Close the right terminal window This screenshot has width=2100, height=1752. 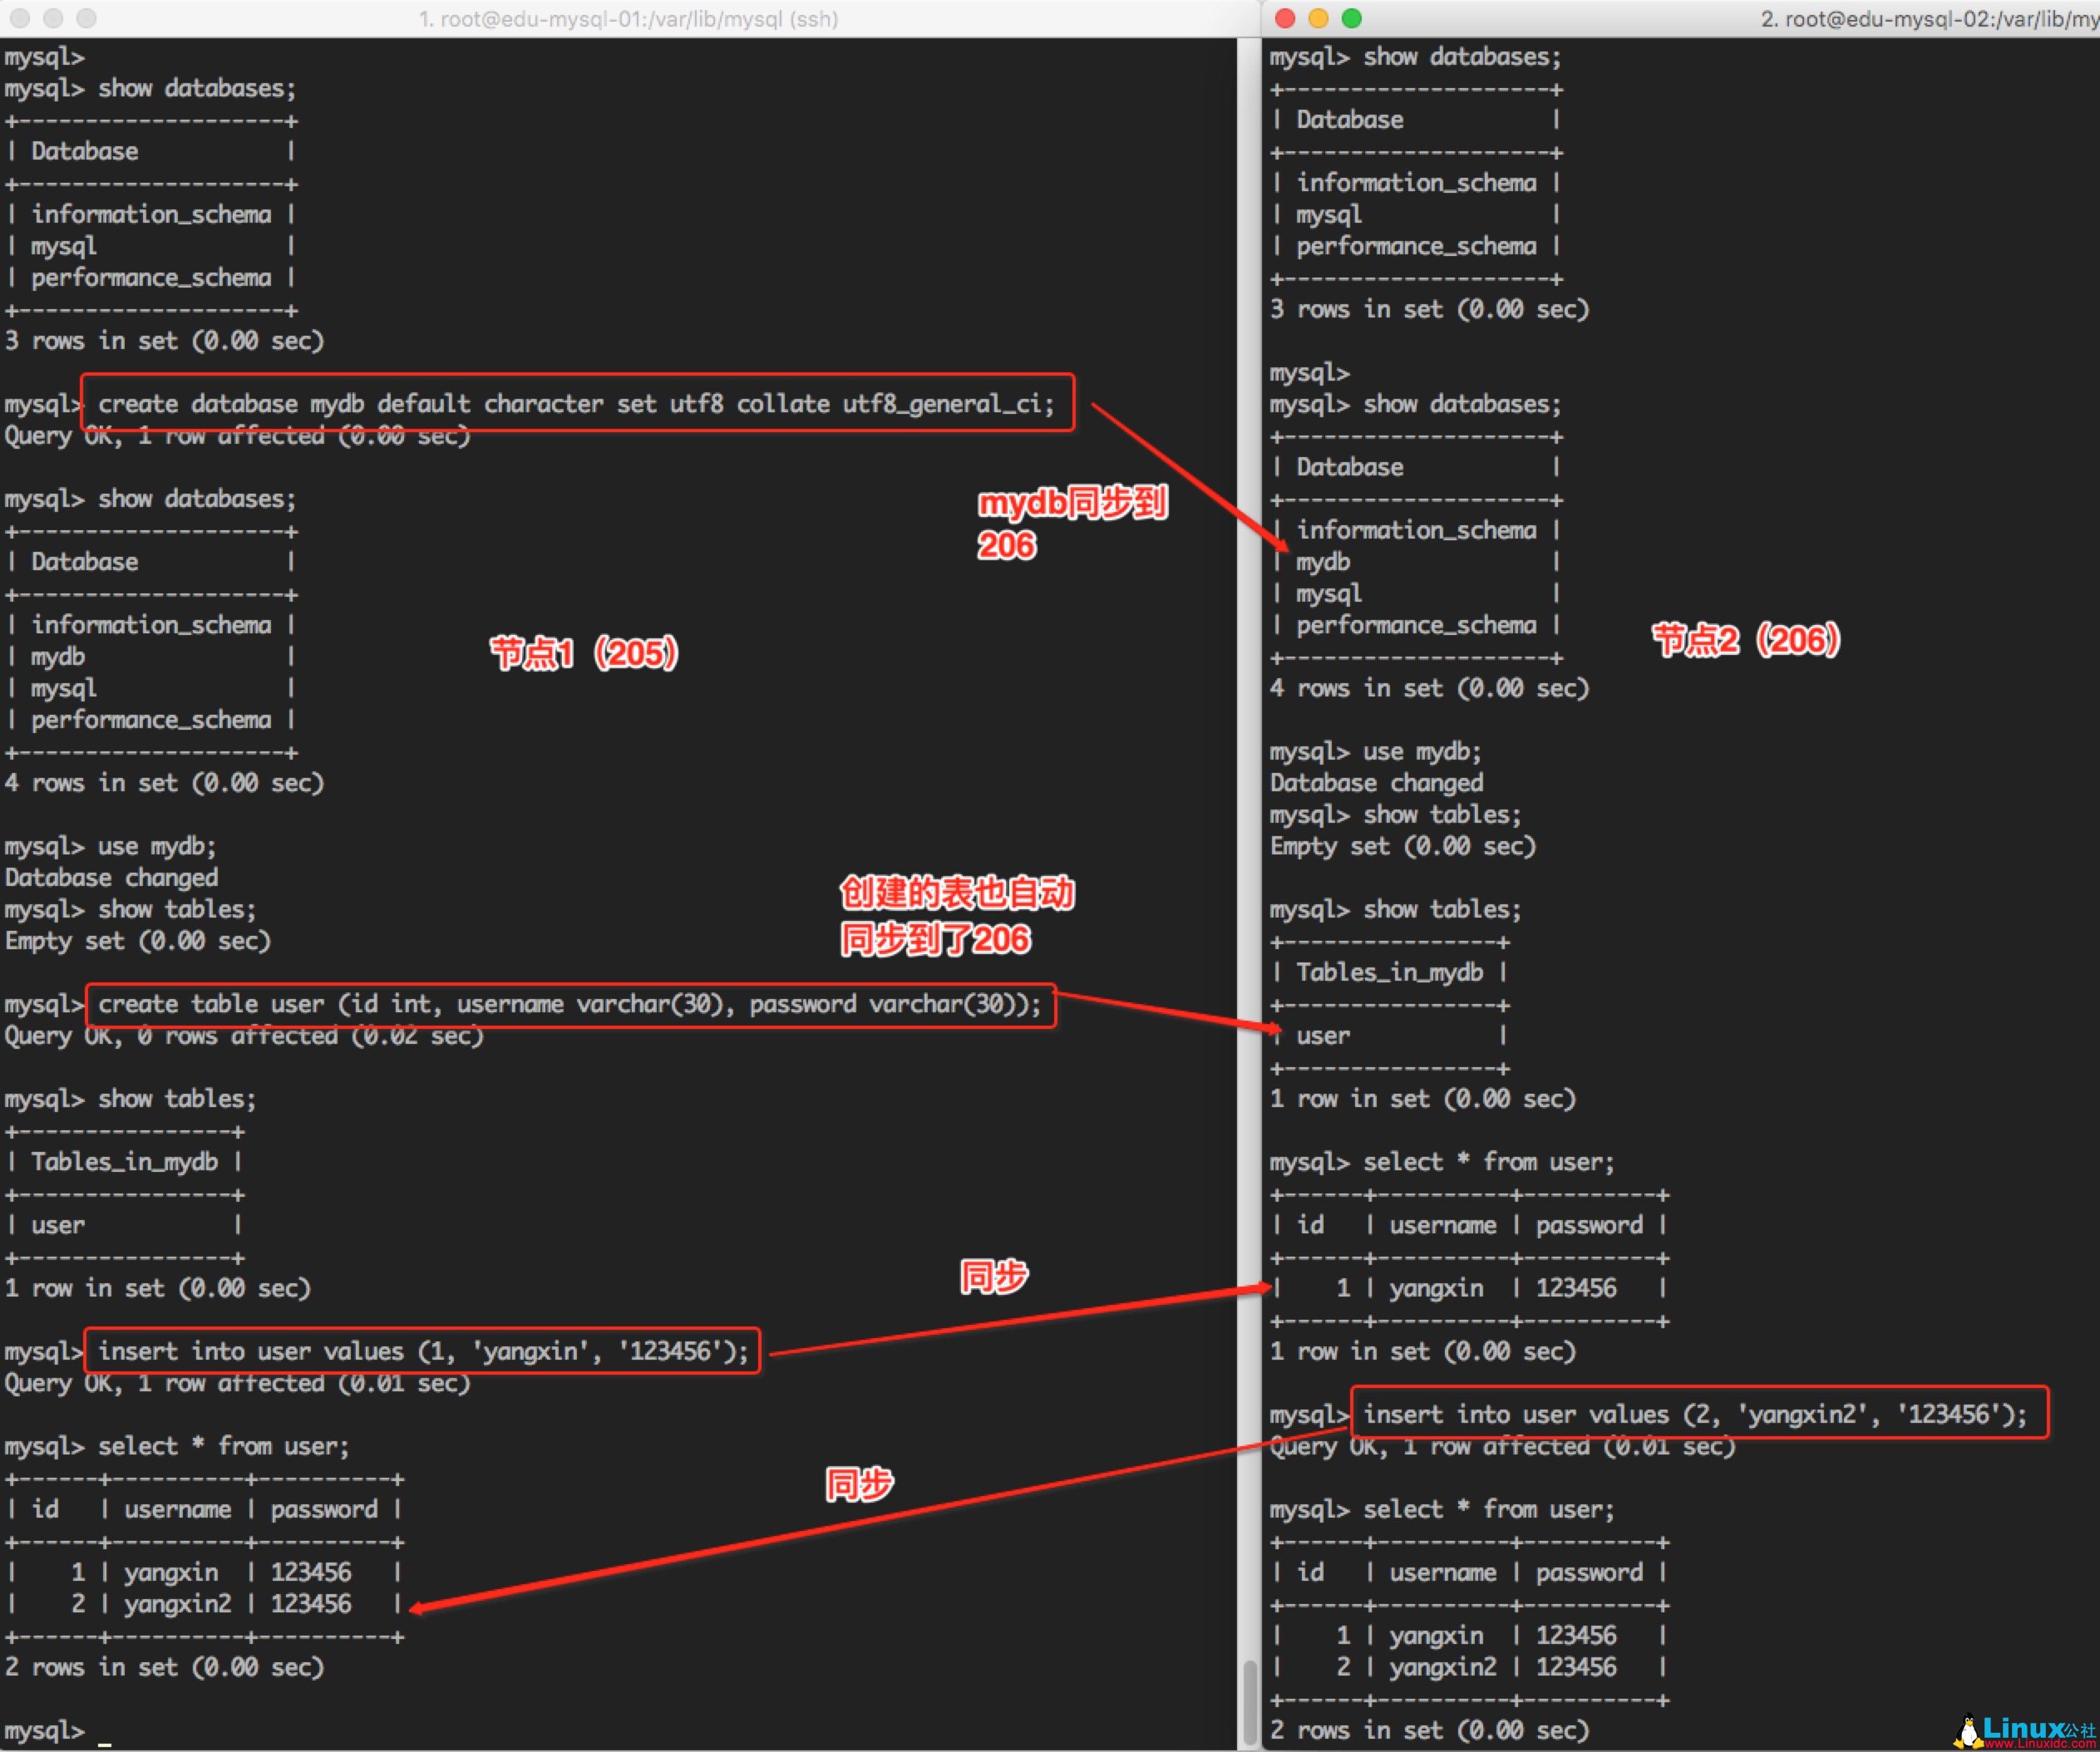point(1285,17)
